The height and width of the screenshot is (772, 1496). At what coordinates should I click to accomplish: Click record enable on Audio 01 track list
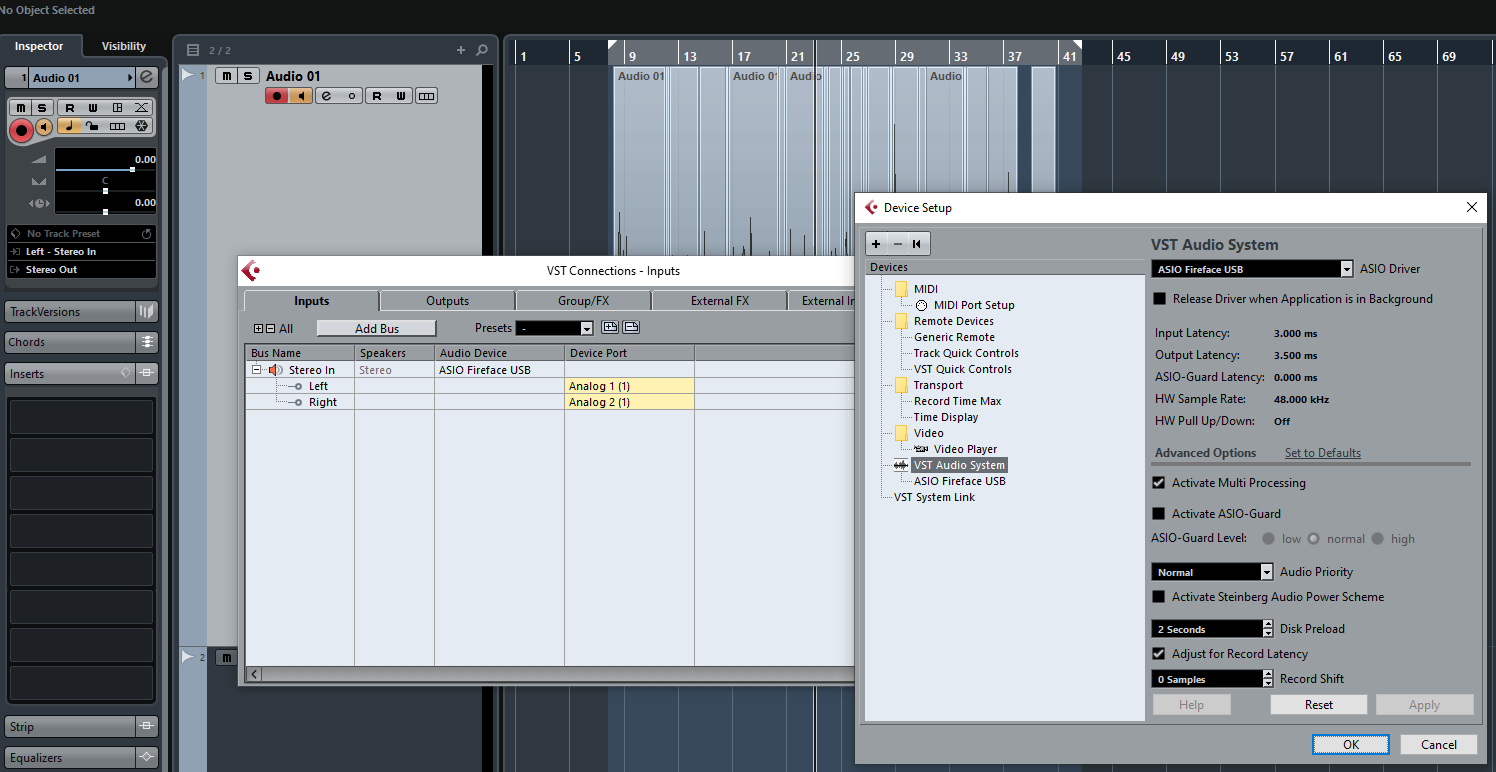tap(277, 96)
